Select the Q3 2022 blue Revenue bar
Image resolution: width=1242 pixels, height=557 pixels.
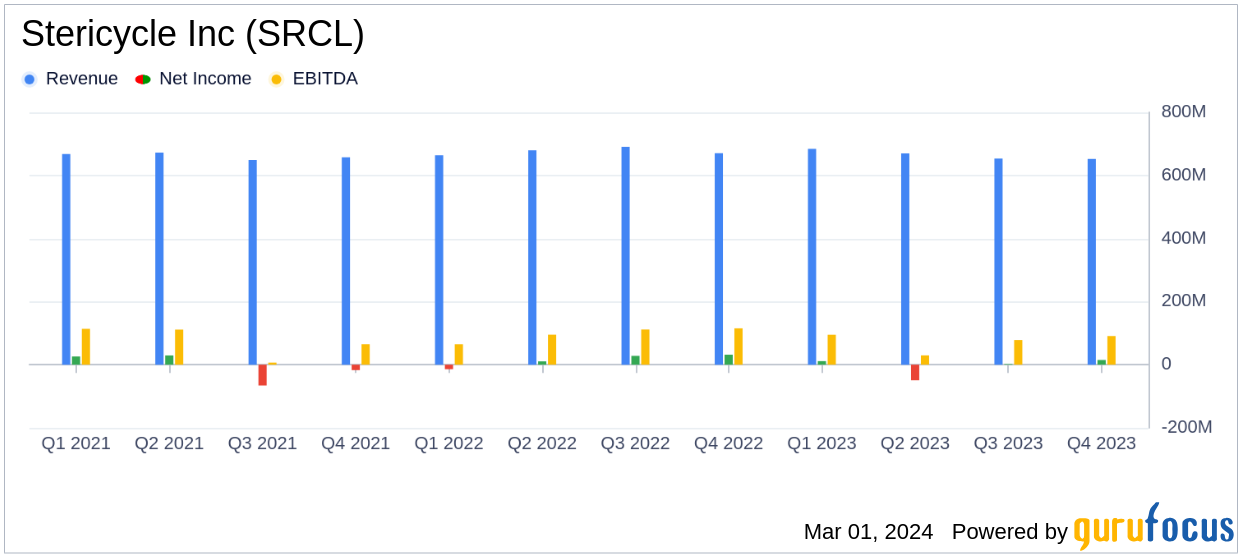click(x=626, y=256)
